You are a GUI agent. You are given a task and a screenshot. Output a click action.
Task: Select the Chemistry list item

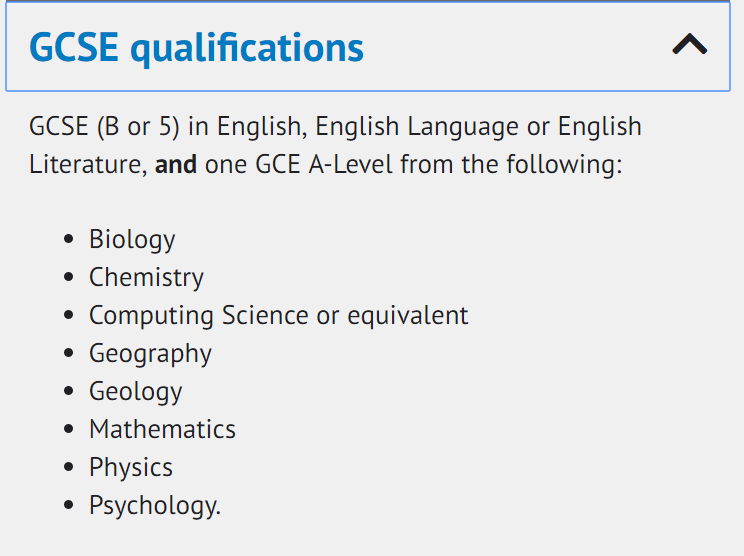[146, 278]
